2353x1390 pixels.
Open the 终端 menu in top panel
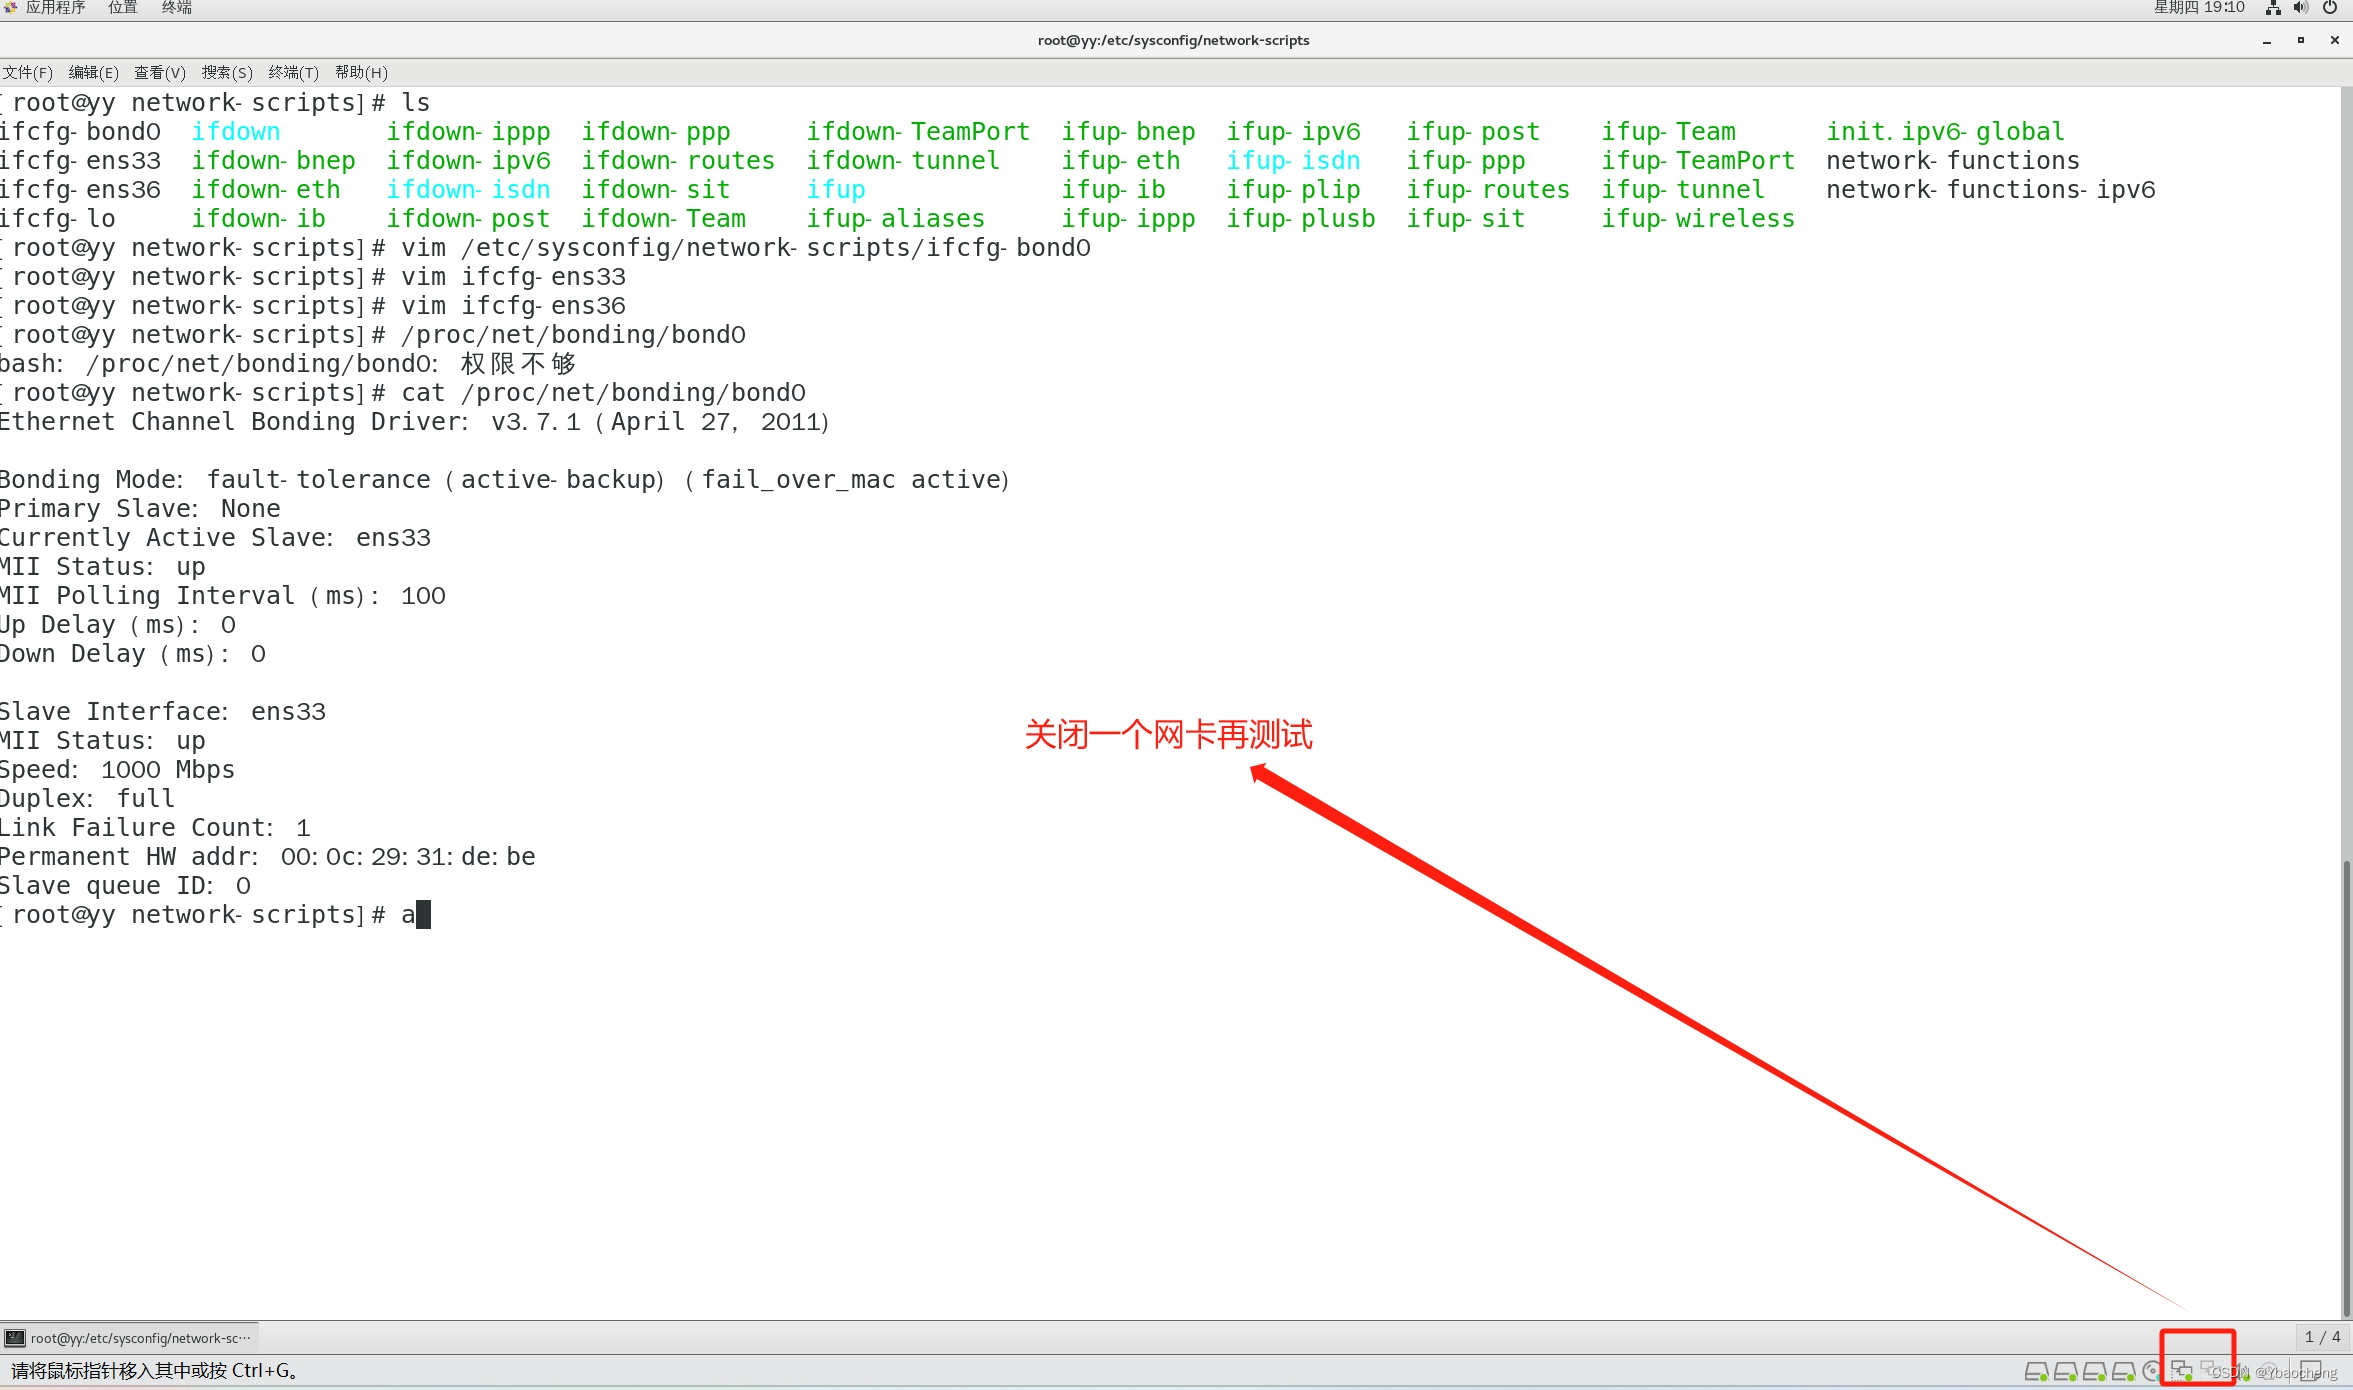177,8
